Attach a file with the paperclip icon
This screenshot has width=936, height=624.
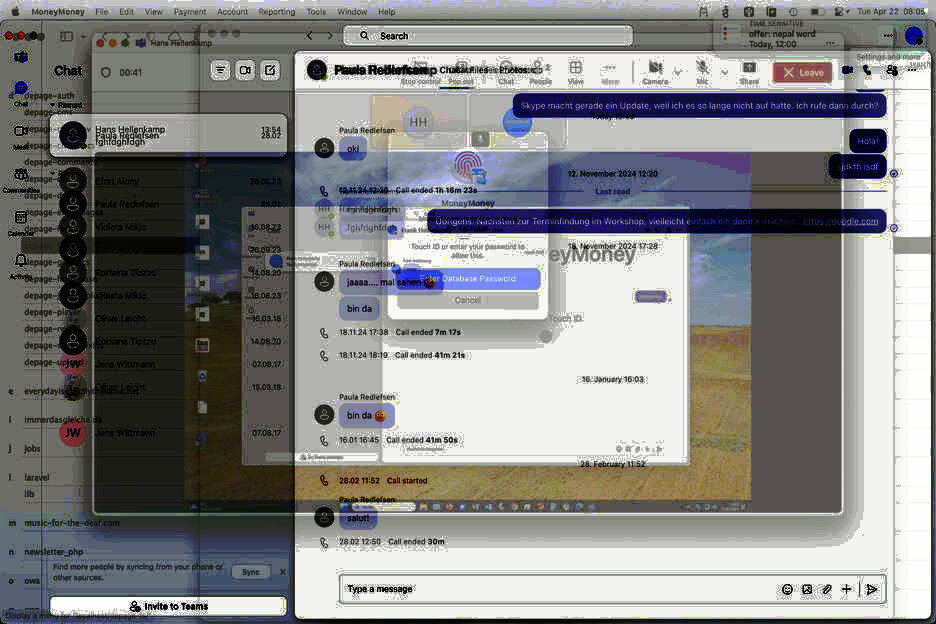827,589
